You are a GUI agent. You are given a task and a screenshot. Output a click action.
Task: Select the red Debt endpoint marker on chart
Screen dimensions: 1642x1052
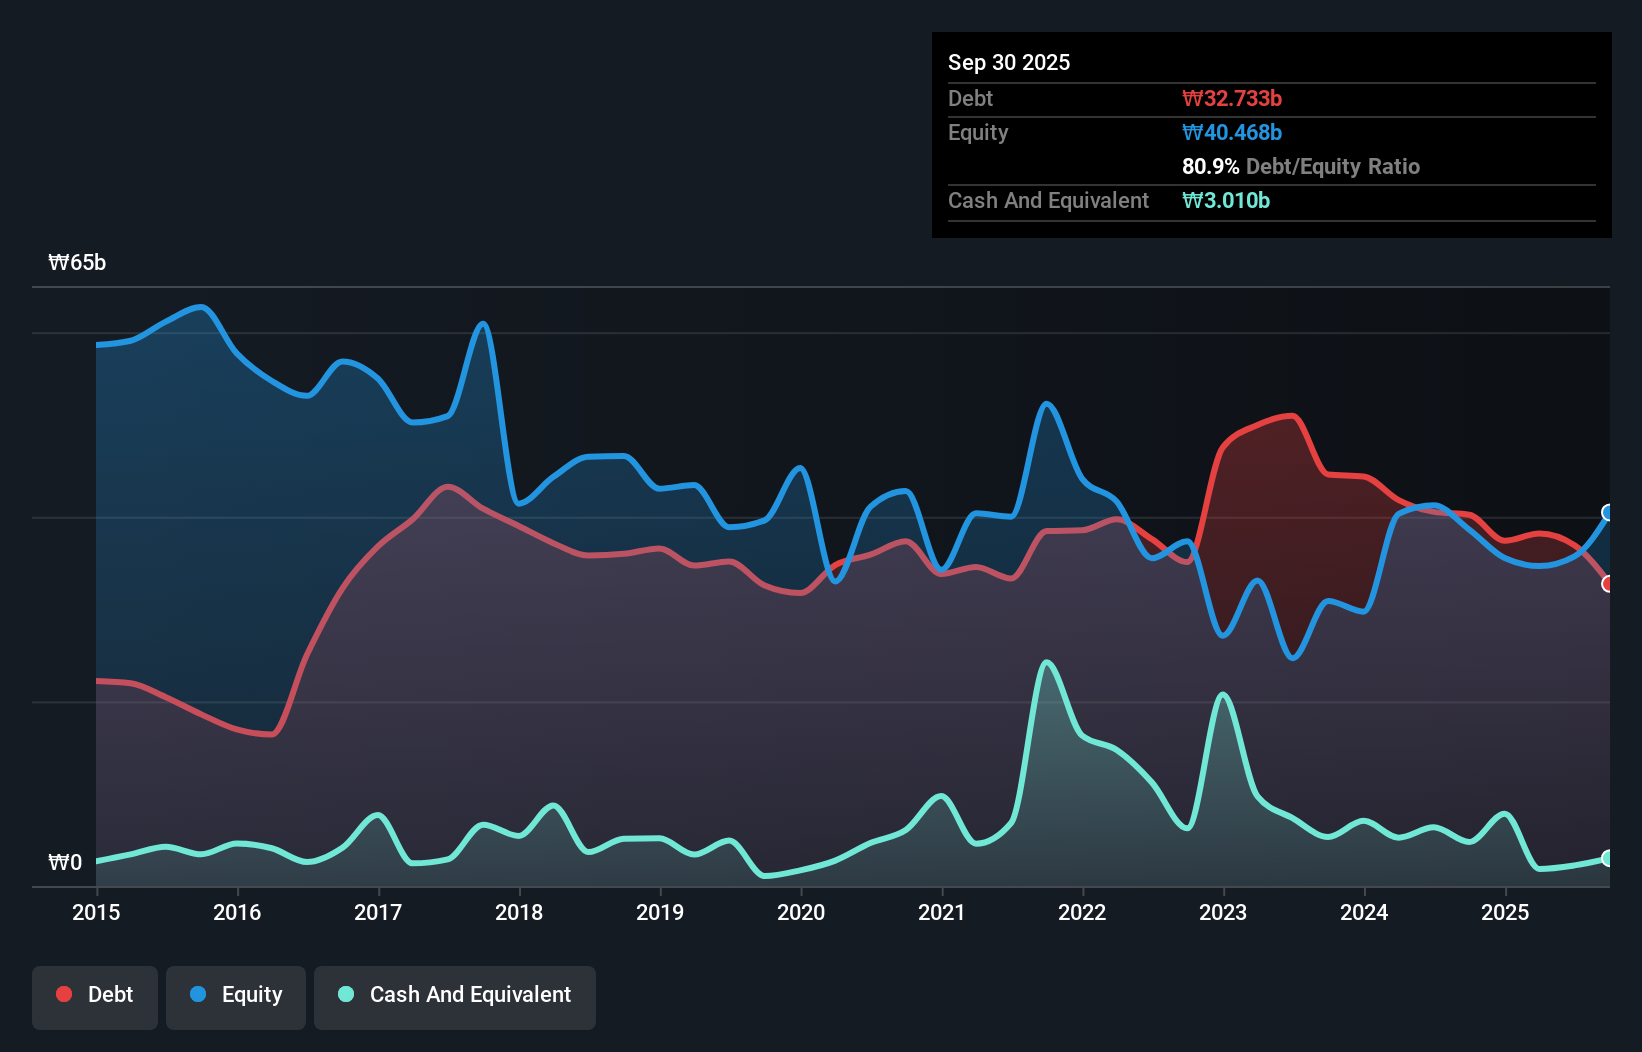[x=1607, y=582]
